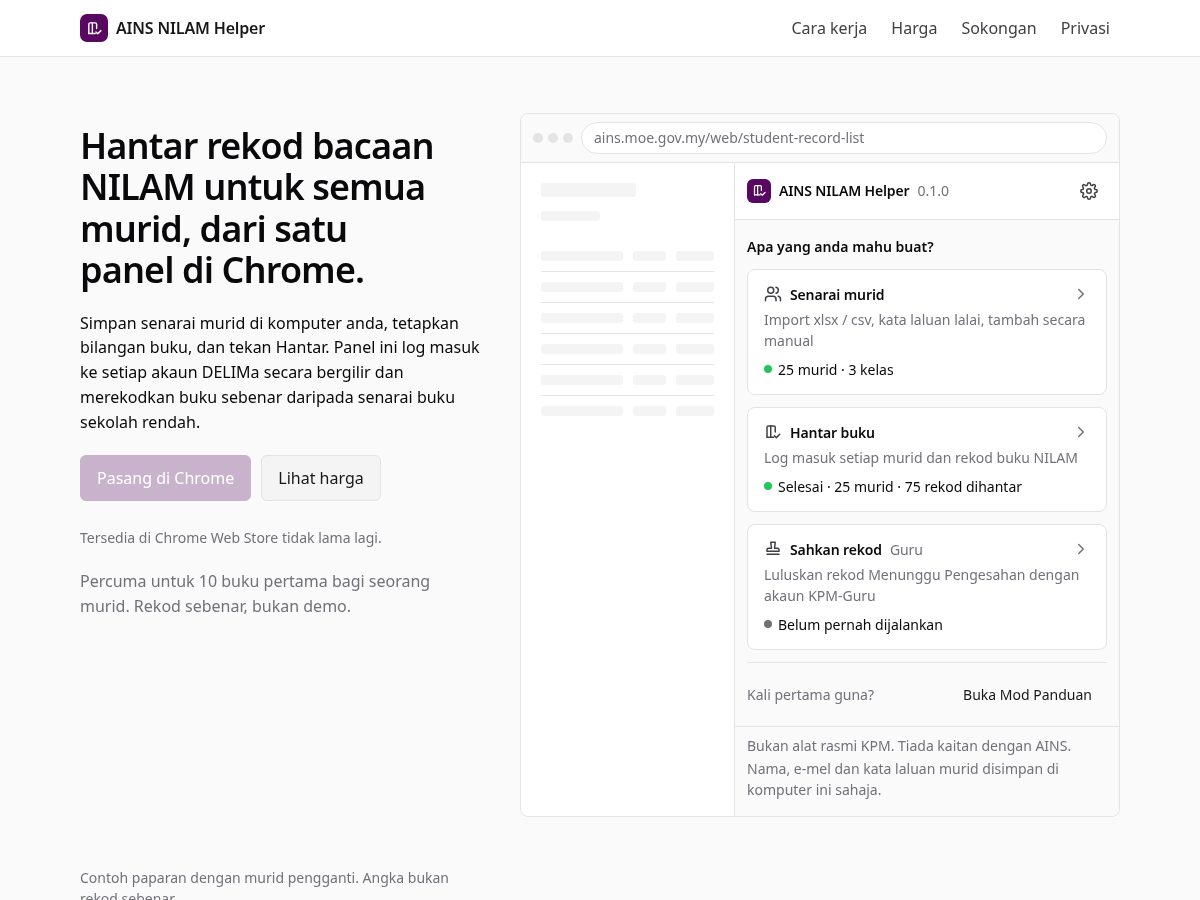Select the Senarai murid card title
The width and height of the screenshot is (1200, 900).
[x=837, y=295]
